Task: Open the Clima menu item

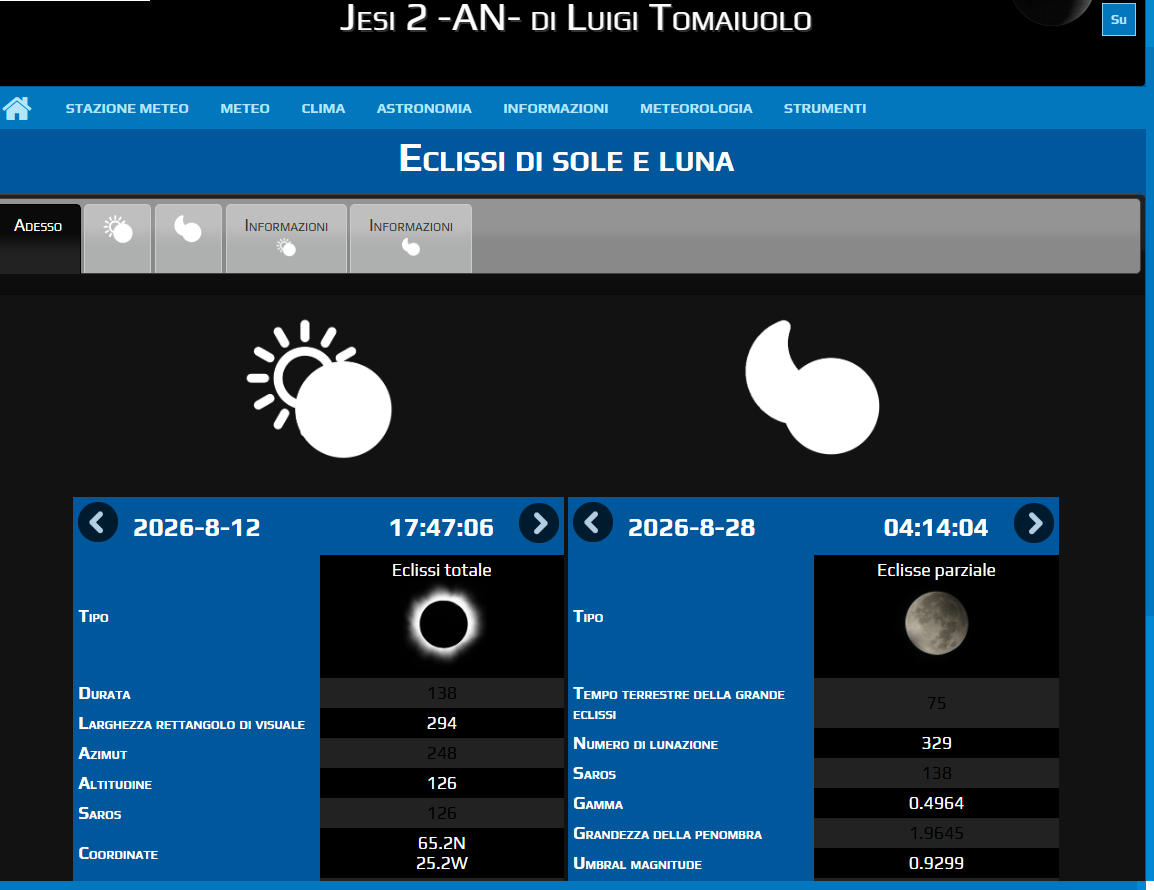Action: point(323,108)
